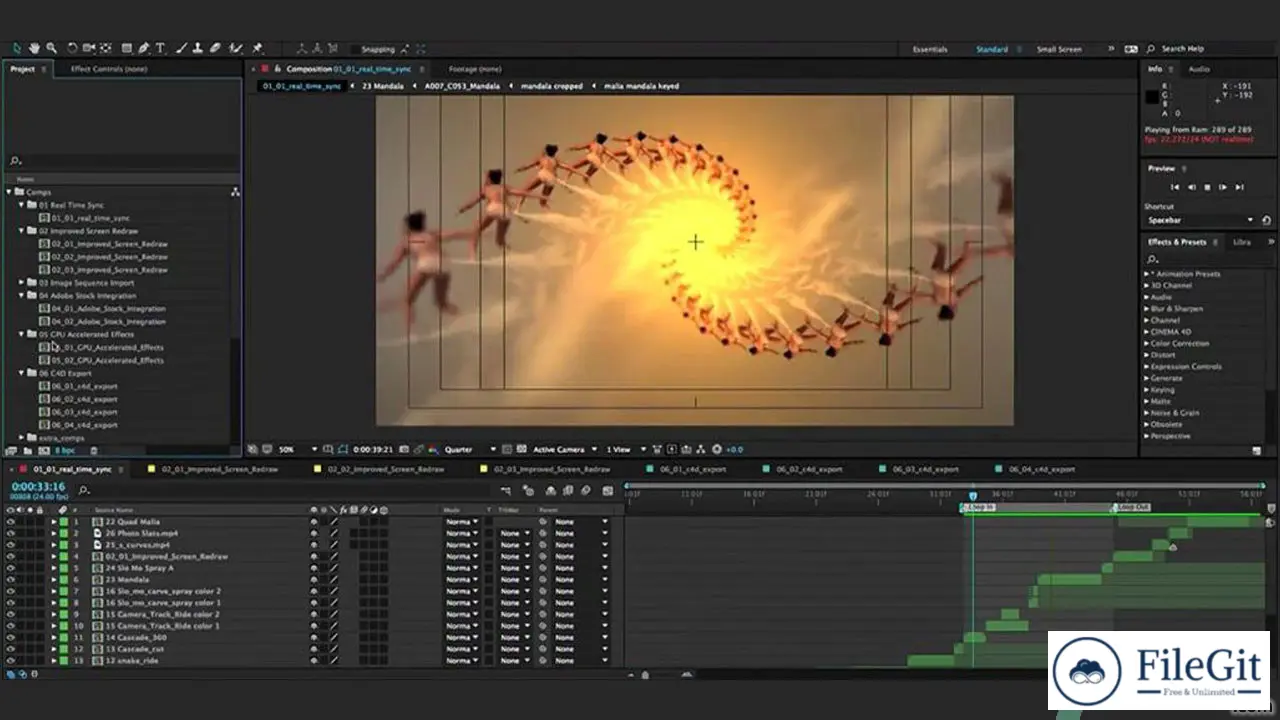Switch to 02_01_Improved_Screen_Redraw timeline tab
Image resolution: width=1280 pixels, height=720 pixels.
coord(220,469)
